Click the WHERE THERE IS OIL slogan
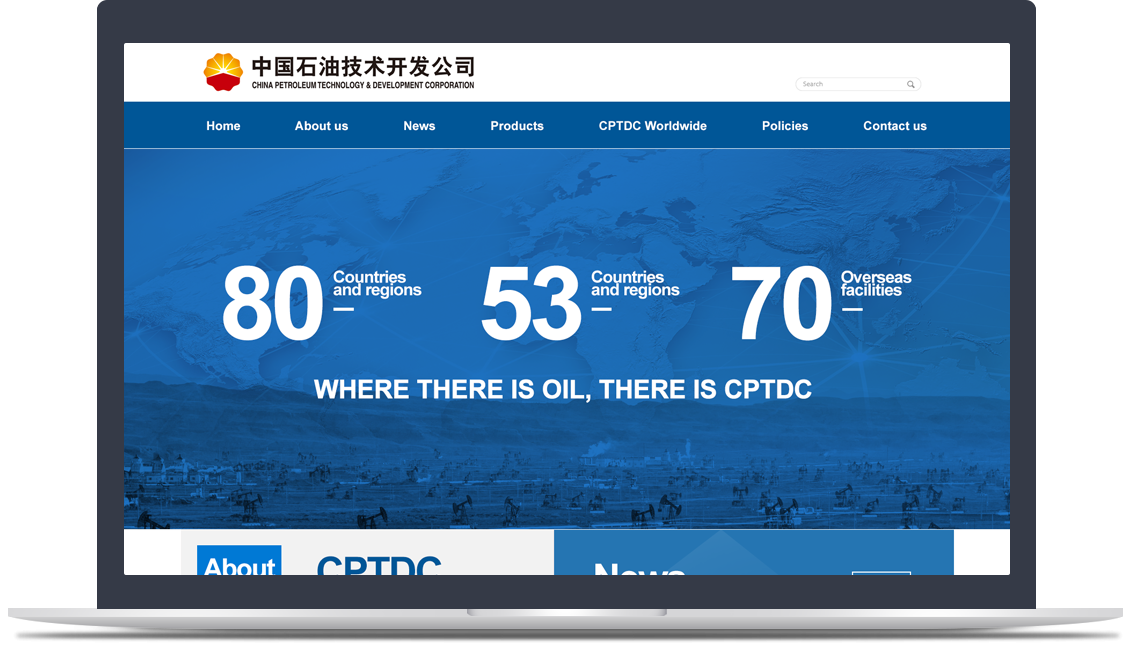 click(x=563, y=389)
